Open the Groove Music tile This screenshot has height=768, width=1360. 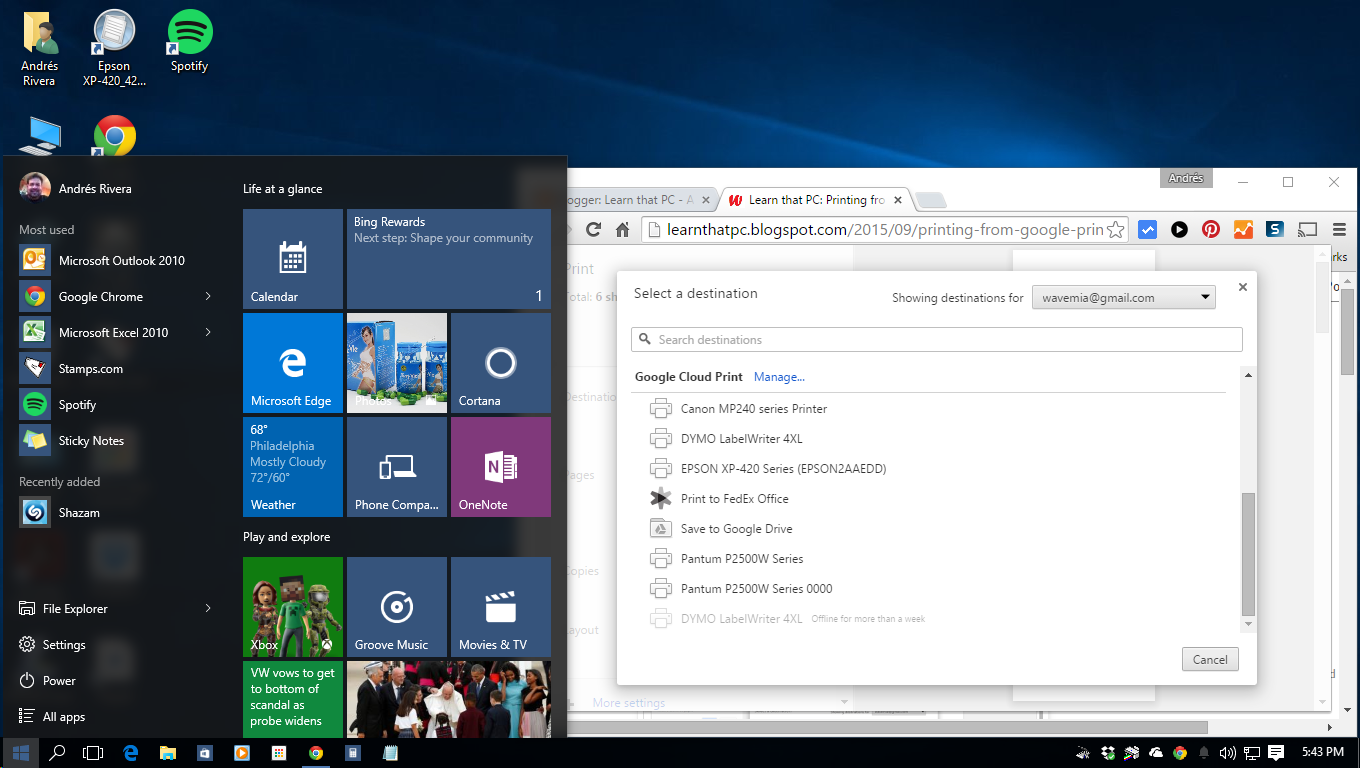[x=397, y=607]
